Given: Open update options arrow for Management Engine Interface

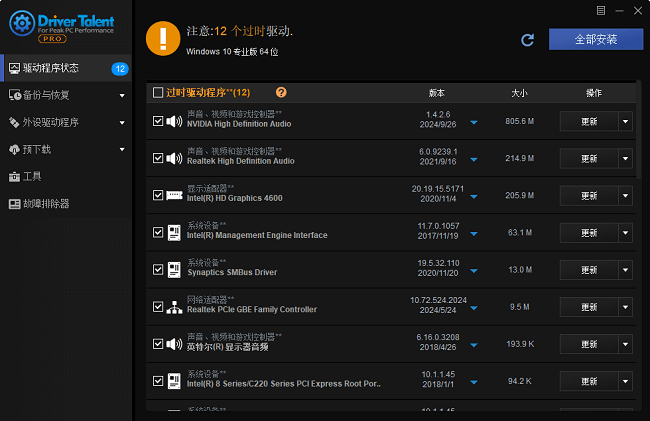Looking at the screenshot, I should click(x=626, y=233).
